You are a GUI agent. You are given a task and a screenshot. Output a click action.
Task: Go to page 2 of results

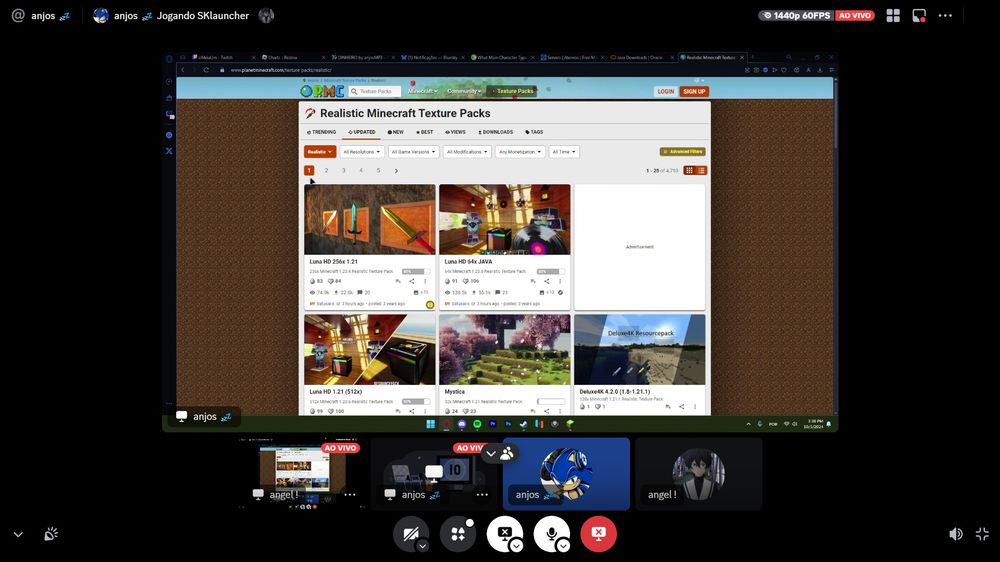click(x=327, y=170)
